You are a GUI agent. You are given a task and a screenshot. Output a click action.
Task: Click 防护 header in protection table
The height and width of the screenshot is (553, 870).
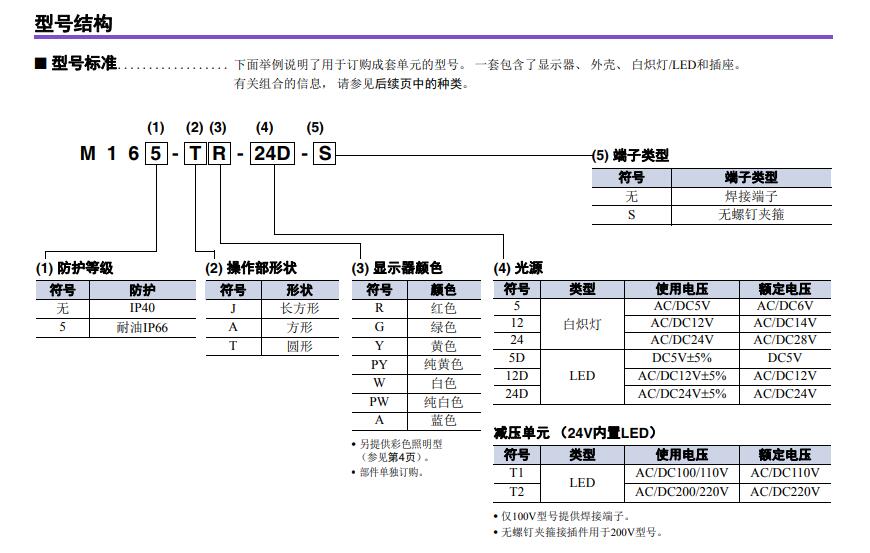(x=143, y=290)
